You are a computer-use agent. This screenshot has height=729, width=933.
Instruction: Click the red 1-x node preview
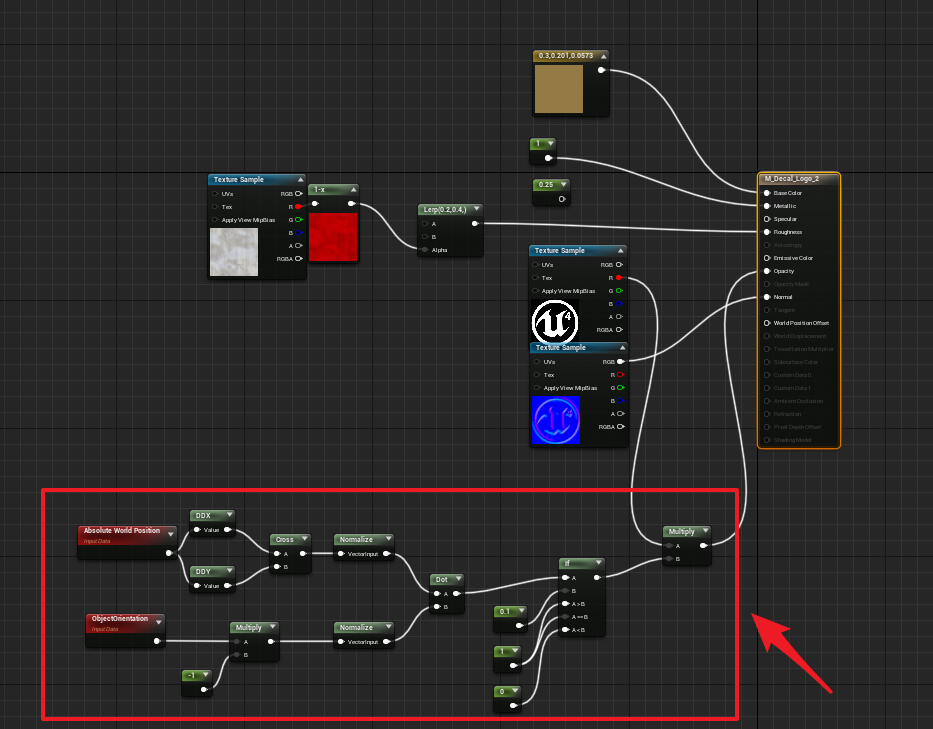pos(333,235)
